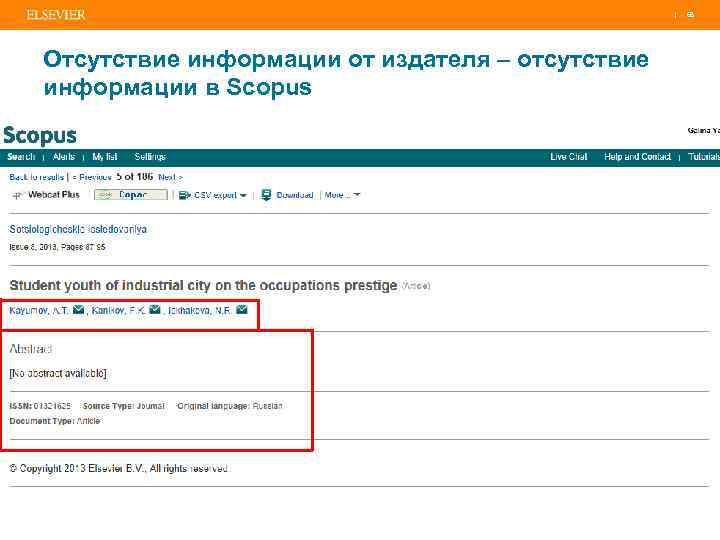Click the 'Document Type: Article' text

coord(55,421)
